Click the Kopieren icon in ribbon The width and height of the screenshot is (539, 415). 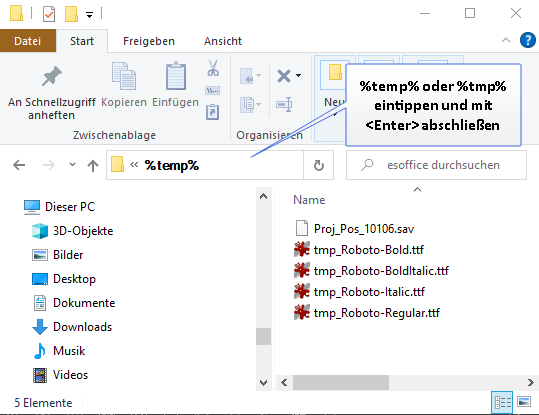click(x=124, y=76)
